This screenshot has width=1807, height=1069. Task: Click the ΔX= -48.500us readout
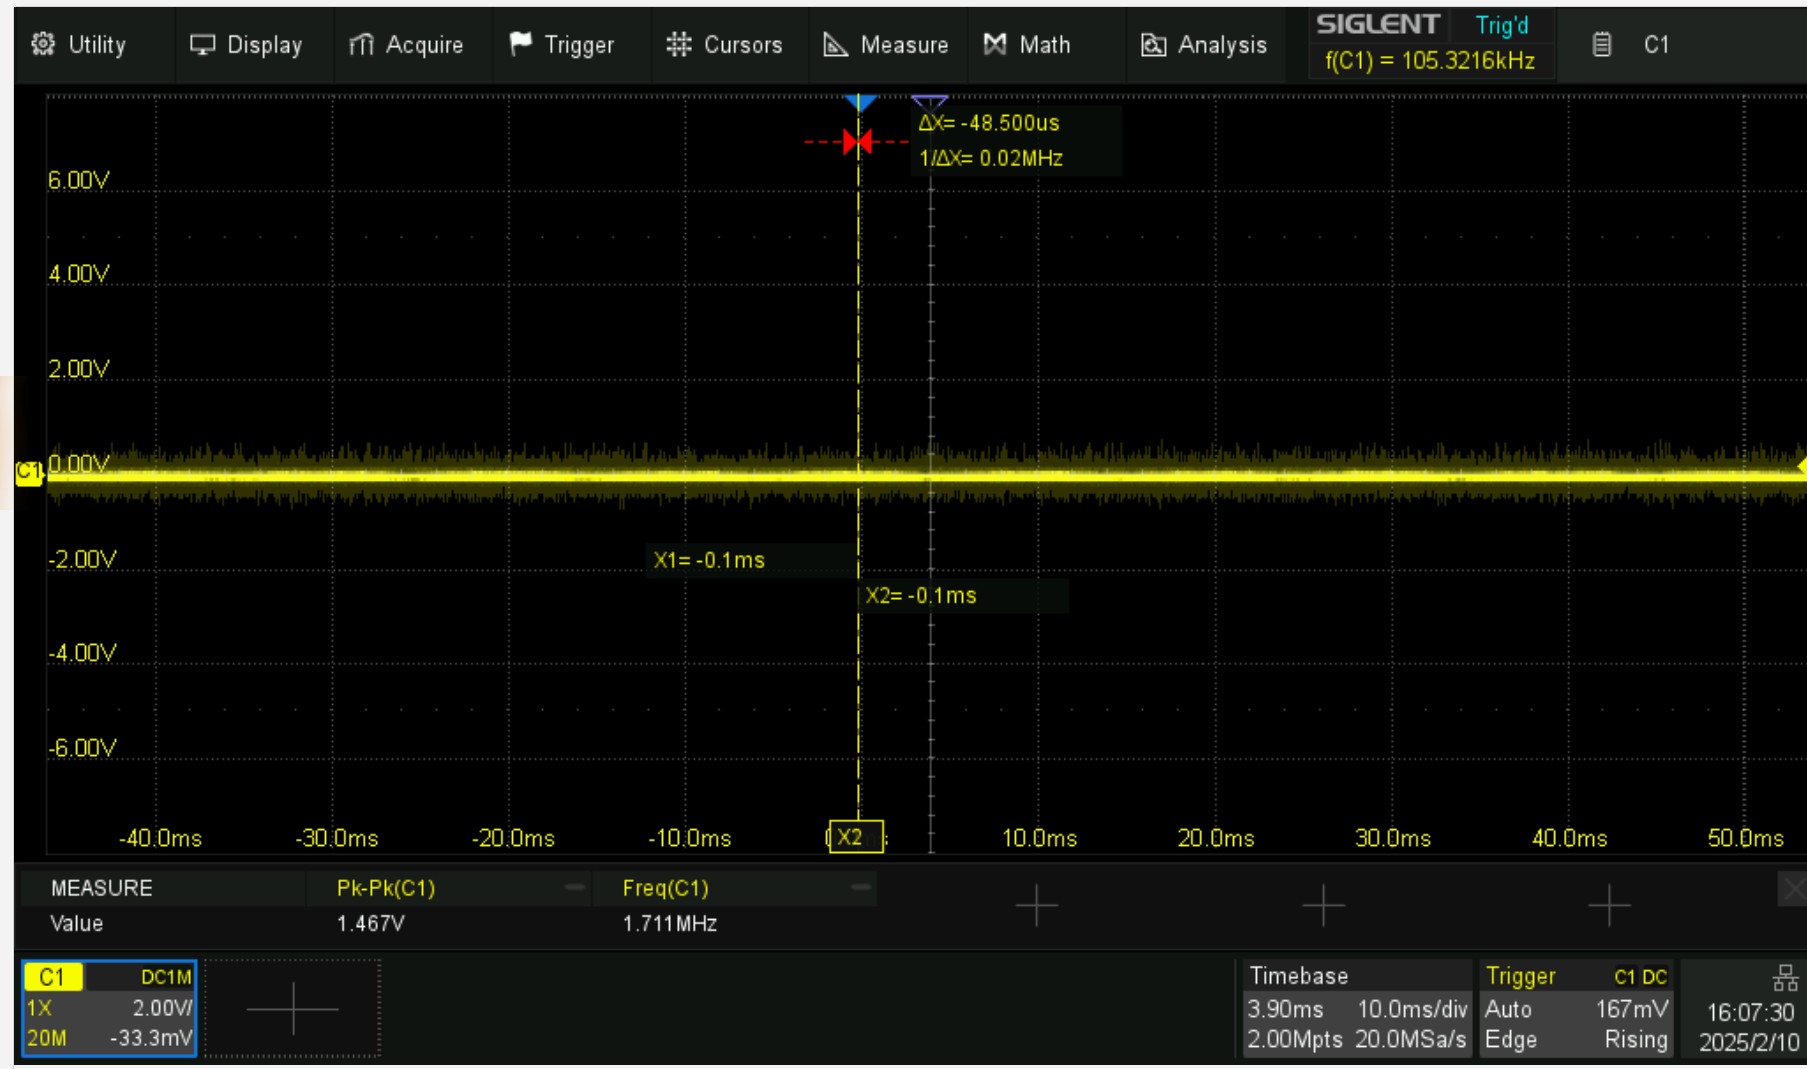coord(989,123)
